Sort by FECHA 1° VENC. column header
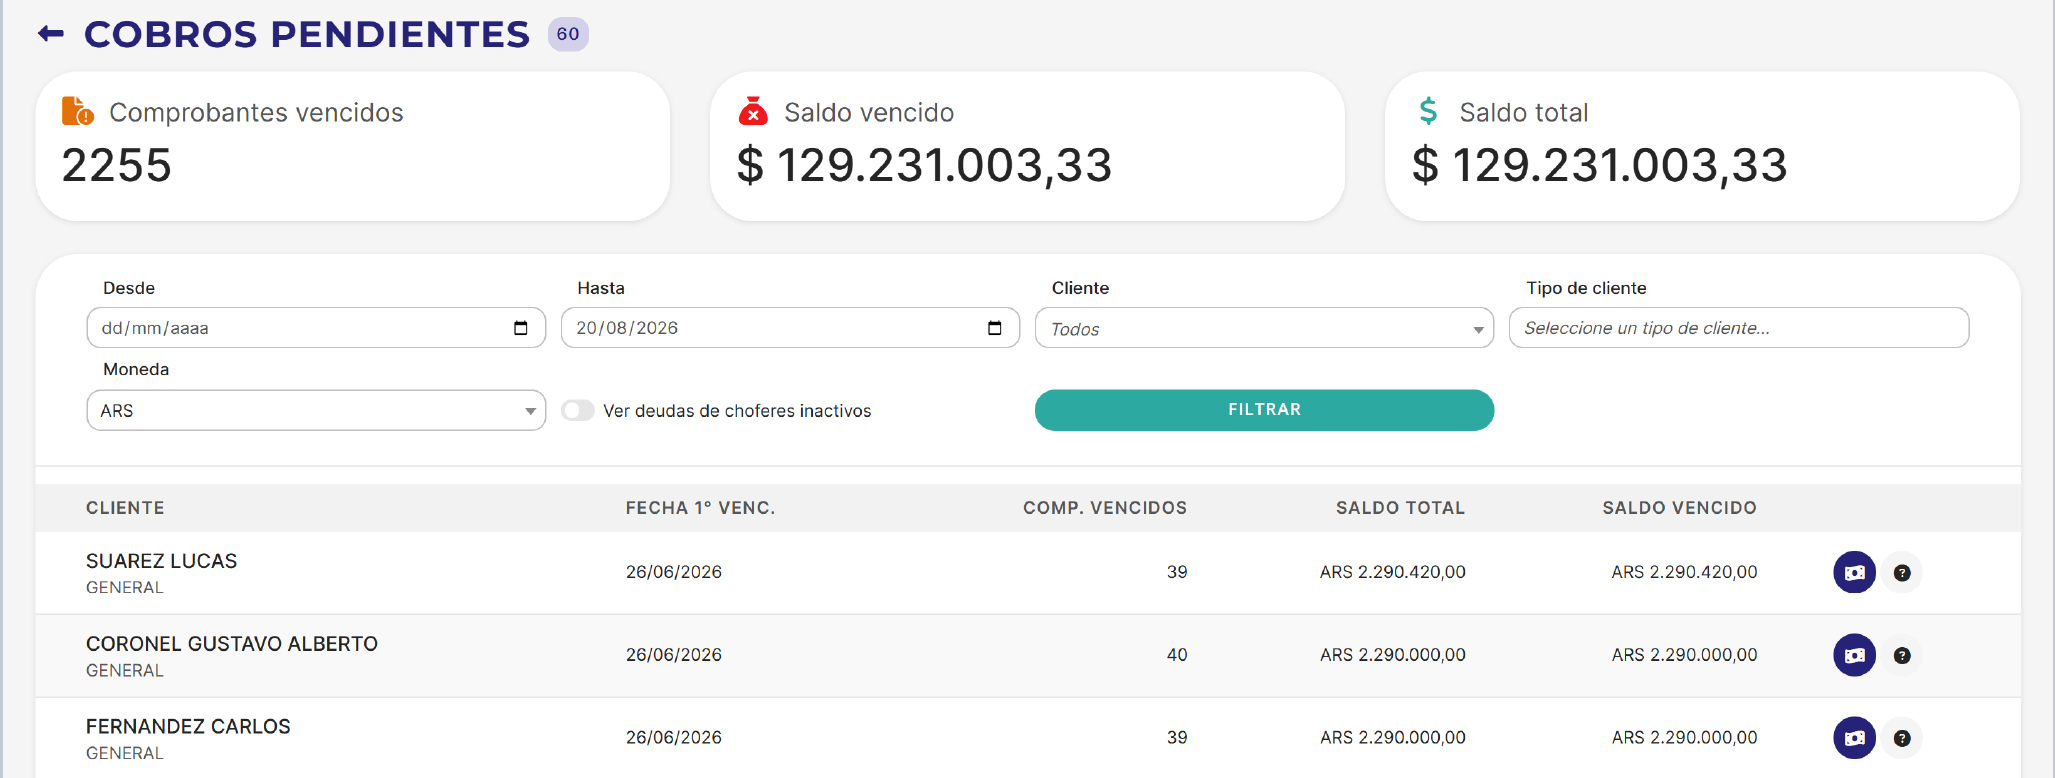2055x778 pixels. point(700,508)
